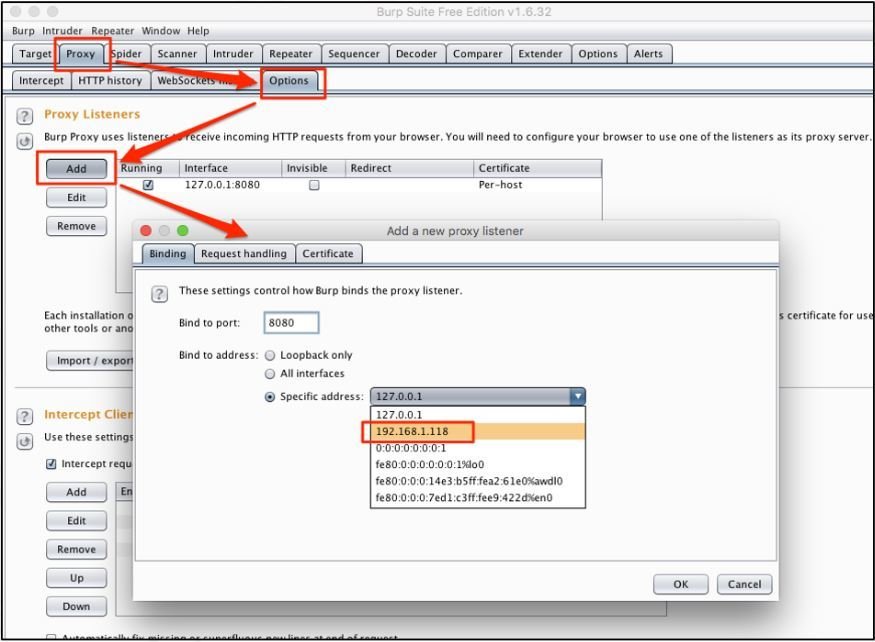Select the 127.0.0.1:8080 listener row
This screenshot has width=875, height=642.
tap(359, 185)
